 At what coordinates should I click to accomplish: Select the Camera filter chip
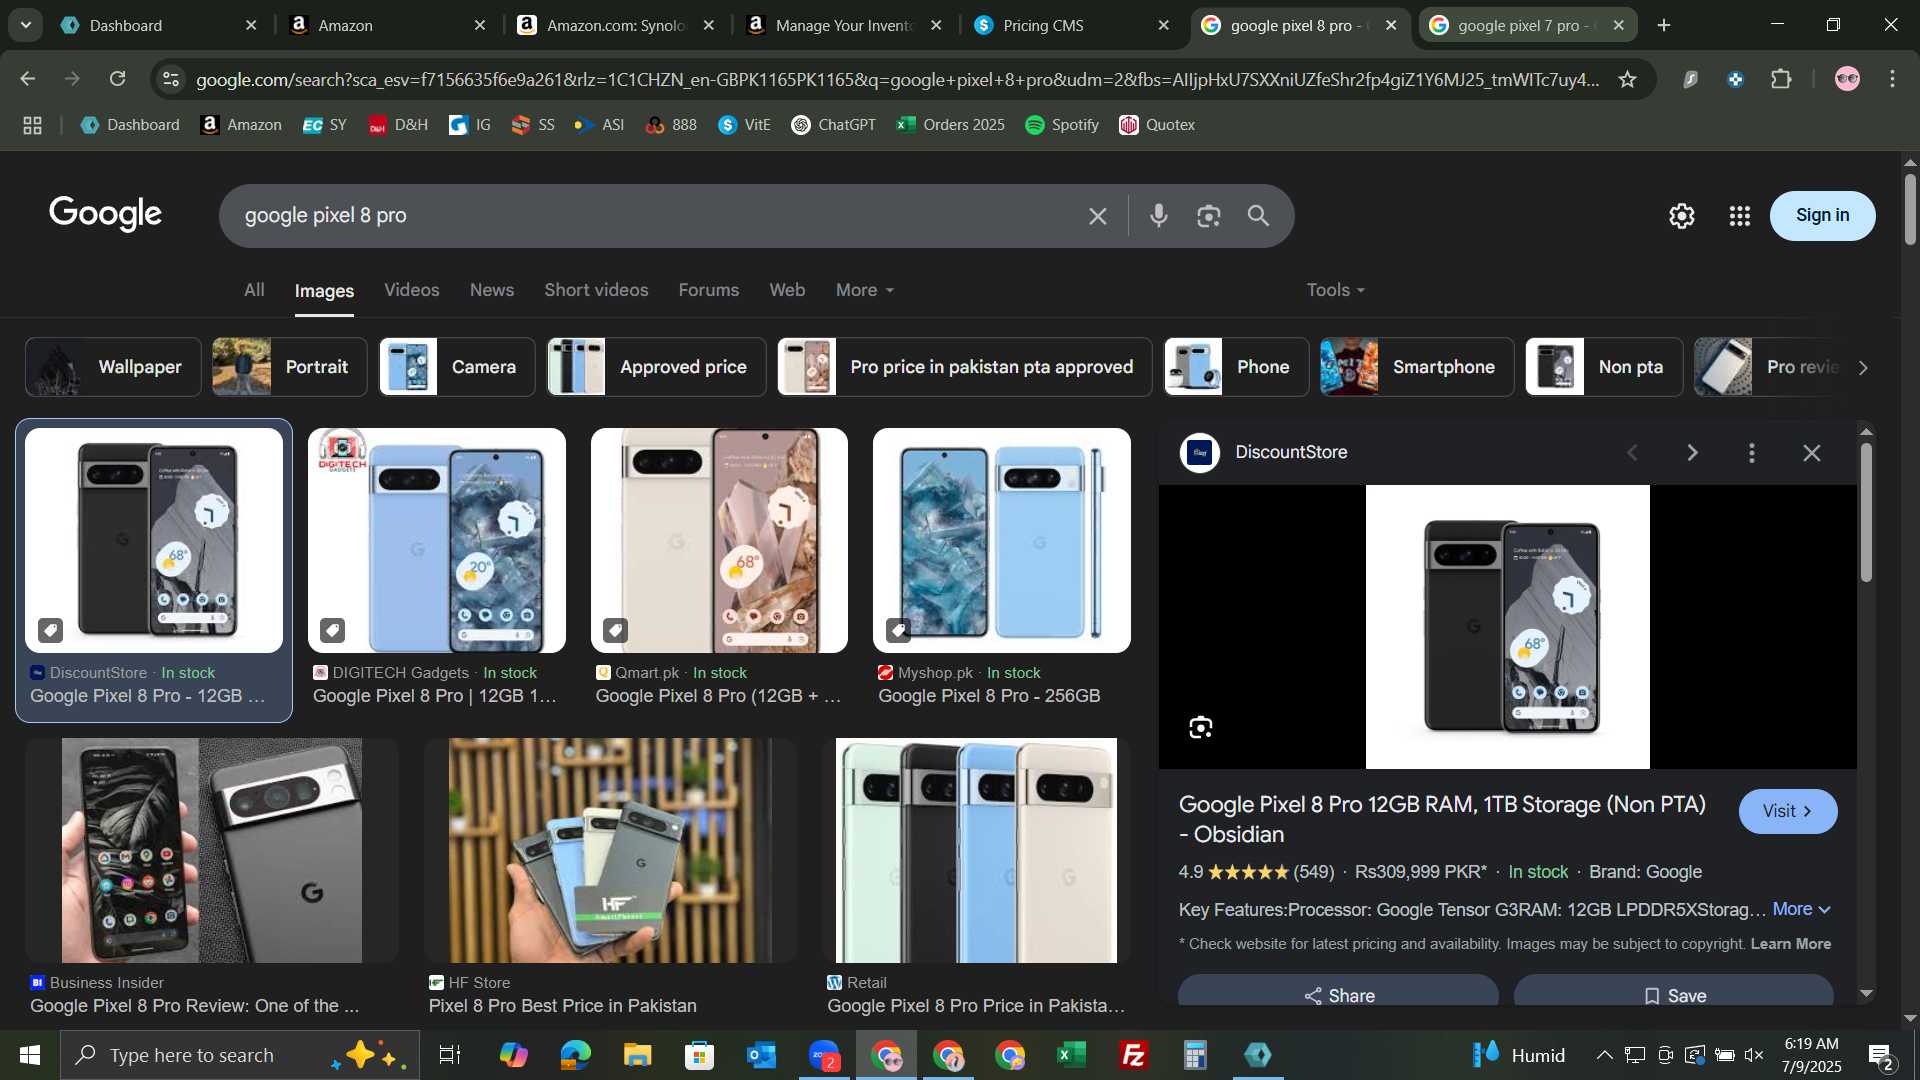pyautogui.click(x=457, y=367)
